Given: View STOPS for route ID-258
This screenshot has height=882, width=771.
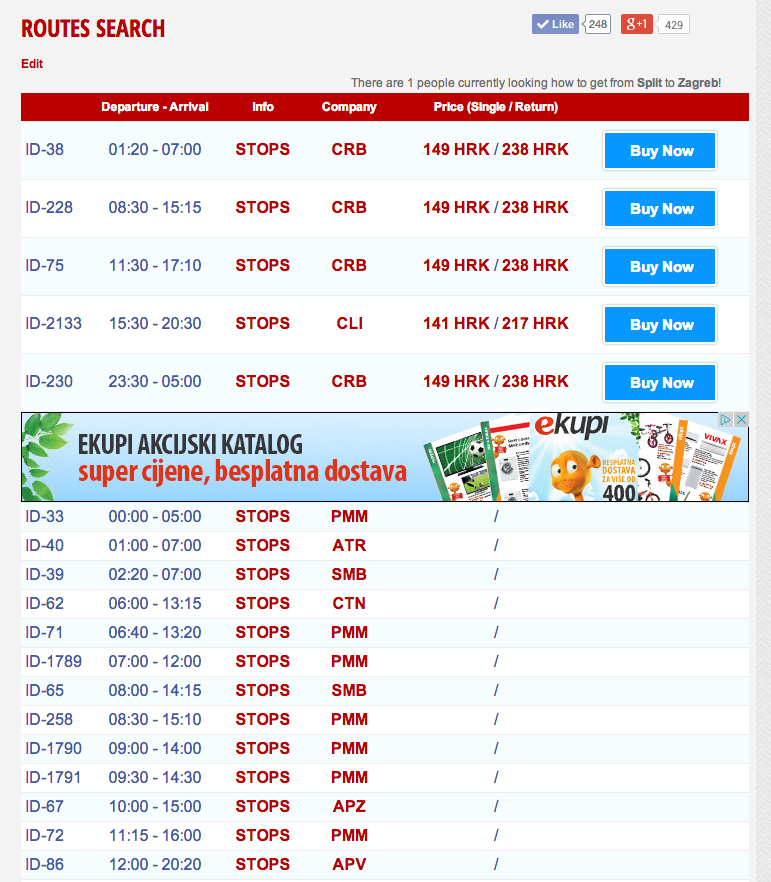Looking at the screenshot, I should point(263,719).
